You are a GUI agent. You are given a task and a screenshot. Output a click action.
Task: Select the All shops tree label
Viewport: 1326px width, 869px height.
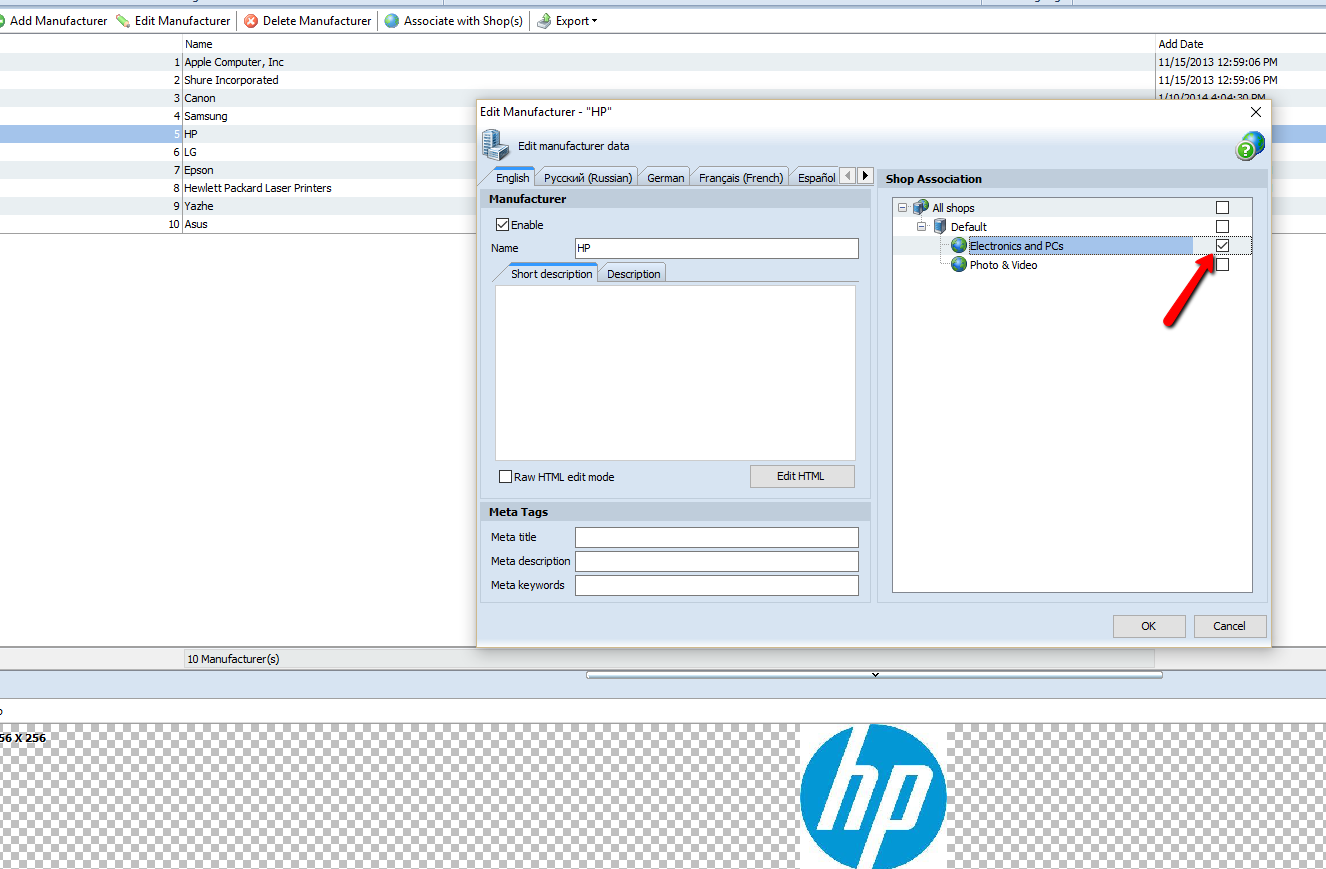click(x=953, y=208)
